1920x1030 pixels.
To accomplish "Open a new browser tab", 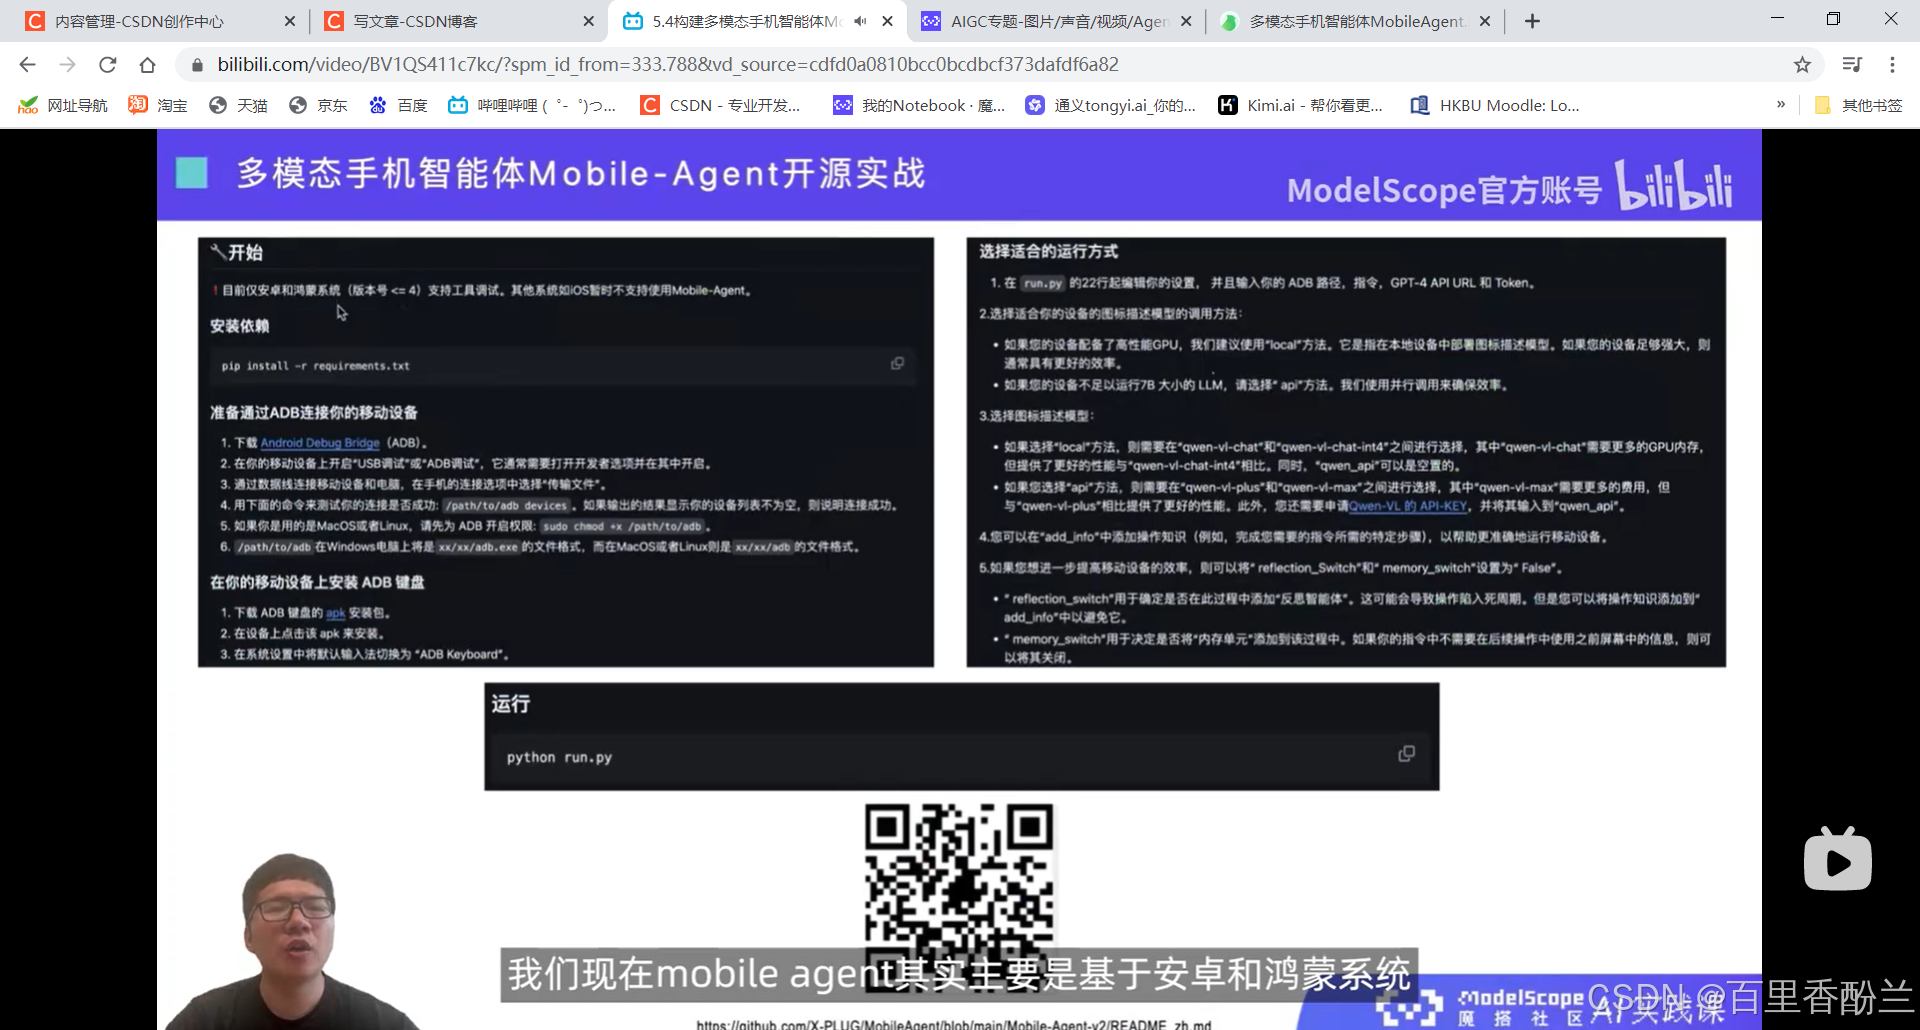I will coord(1532,21).
